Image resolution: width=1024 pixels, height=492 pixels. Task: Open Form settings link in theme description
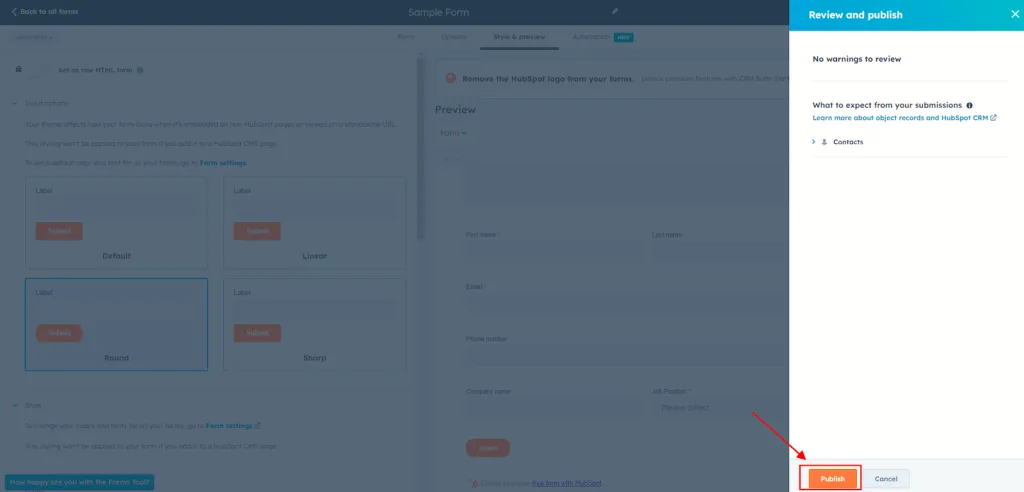(x=223, y=163)
